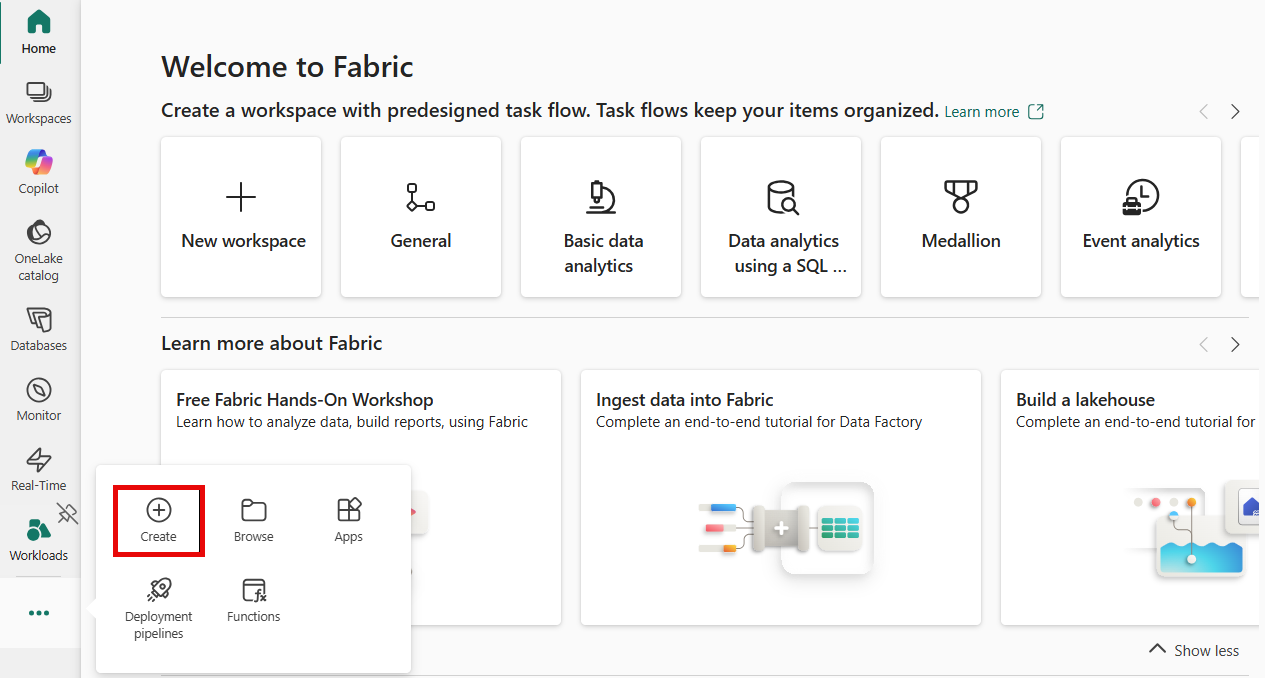The image size is (1265, 678).
Task: Click the Learn more about Fabric heading
Action: 272,343
